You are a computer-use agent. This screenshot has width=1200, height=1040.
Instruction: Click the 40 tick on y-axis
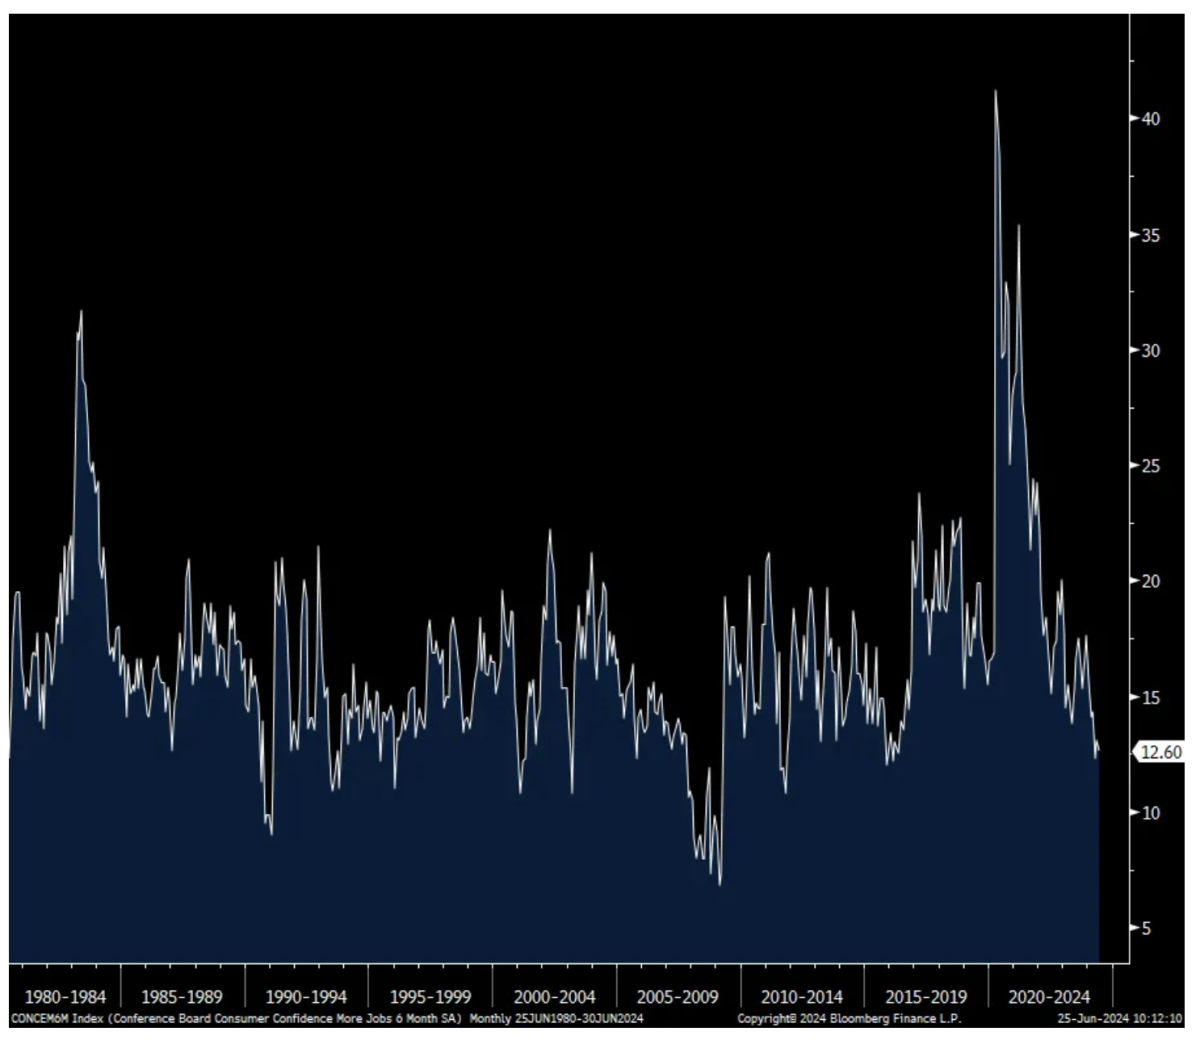(1150, 119)
